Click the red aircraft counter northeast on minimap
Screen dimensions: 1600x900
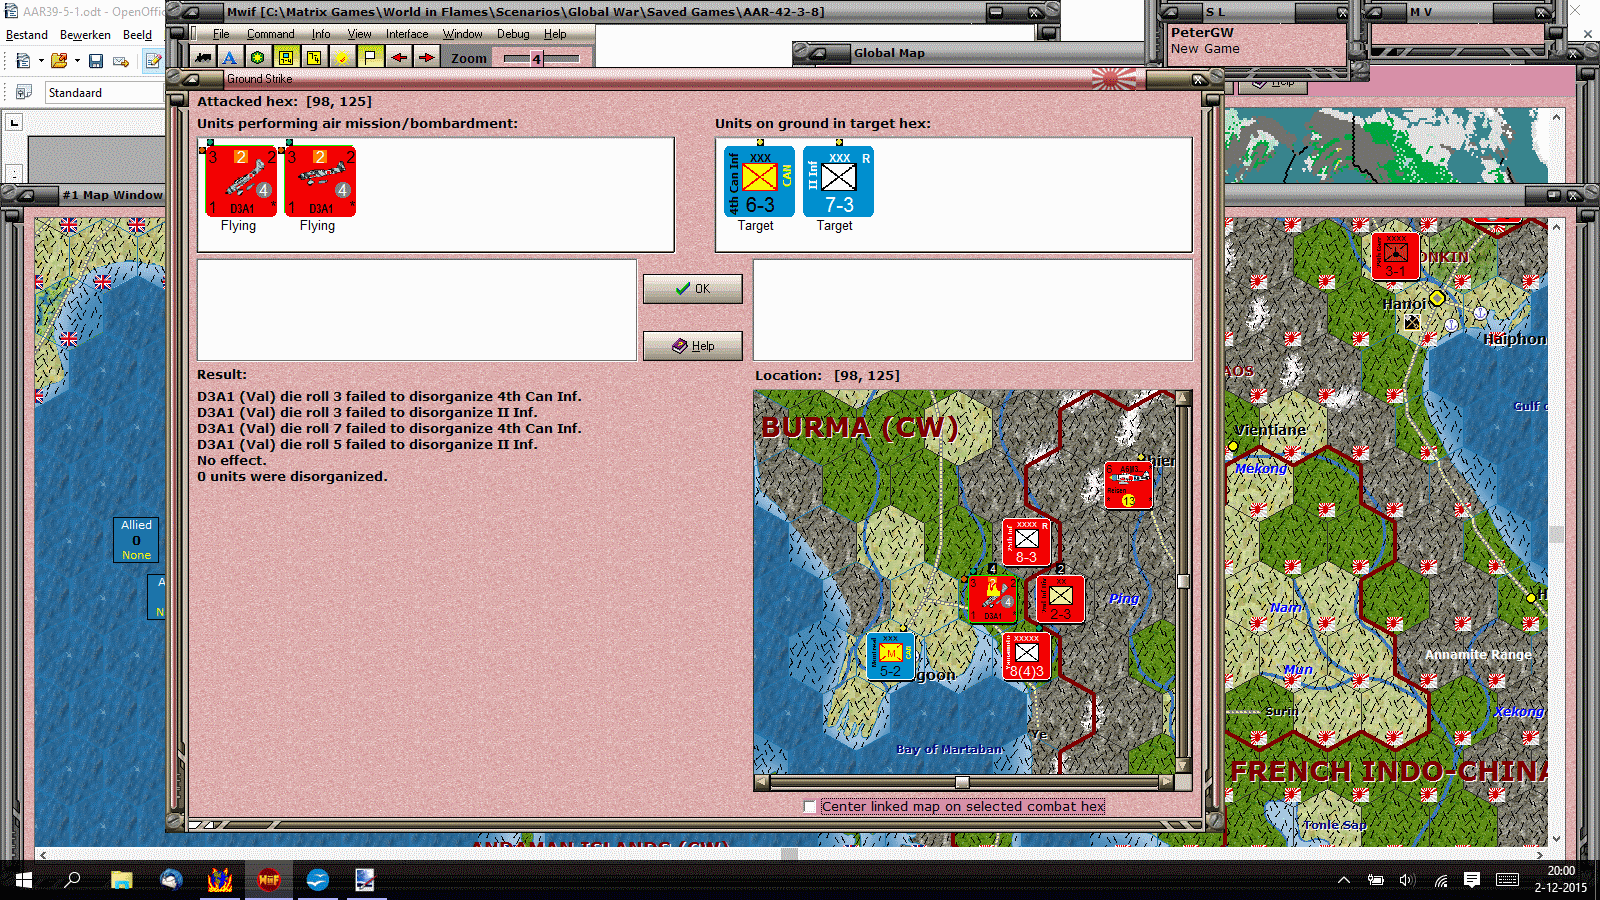click(1128, 485)
